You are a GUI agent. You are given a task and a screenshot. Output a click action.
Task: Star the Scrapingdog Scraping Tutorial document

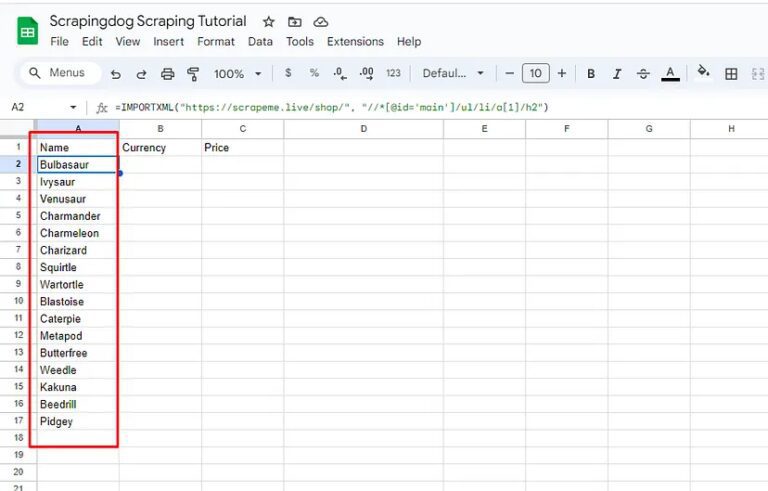(268, 21)
